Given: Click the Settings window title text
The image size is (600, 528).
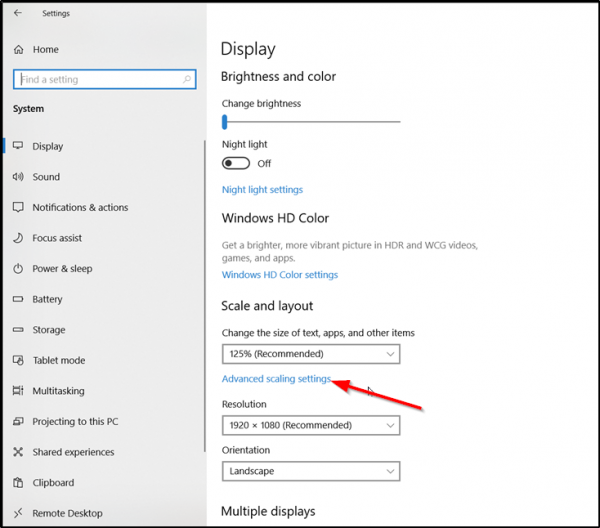Looking at the screenshot, I should pos(56,13).
